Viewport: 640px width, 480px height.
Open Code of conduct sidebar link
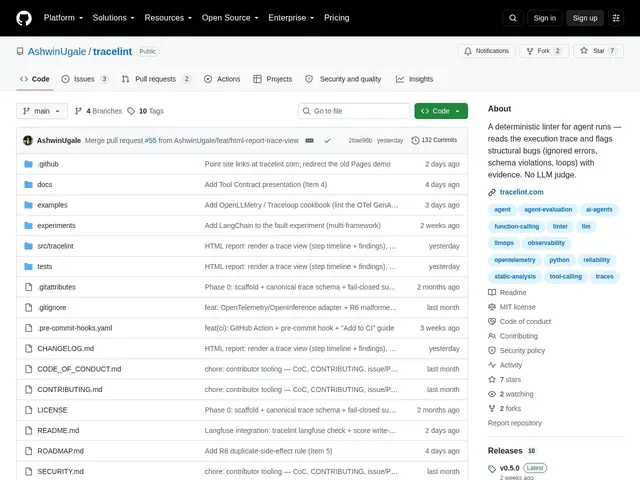point(519,322)
